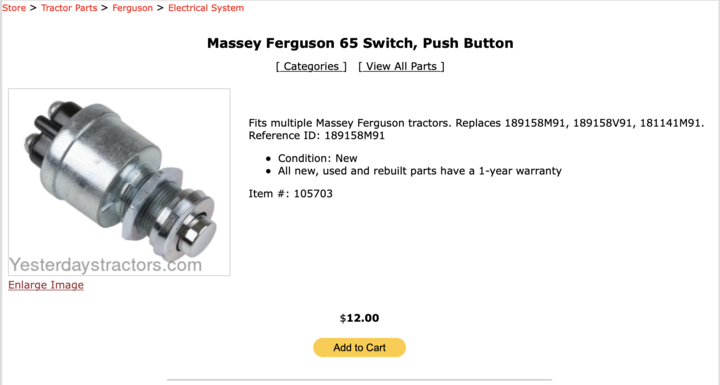Open the Store breadcrumb link

[x=14, y=8]
